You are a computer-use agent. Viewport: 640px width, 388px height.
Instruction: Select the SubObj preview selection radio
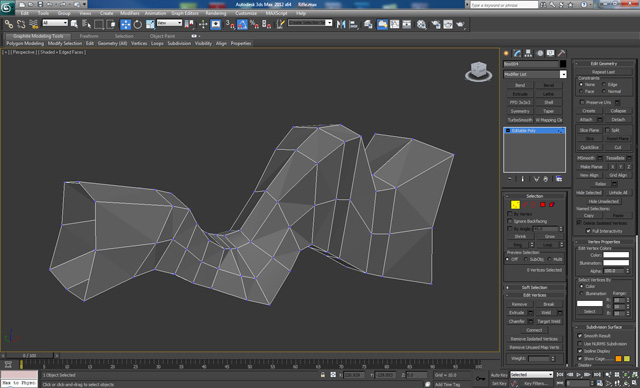pos(525,259)
